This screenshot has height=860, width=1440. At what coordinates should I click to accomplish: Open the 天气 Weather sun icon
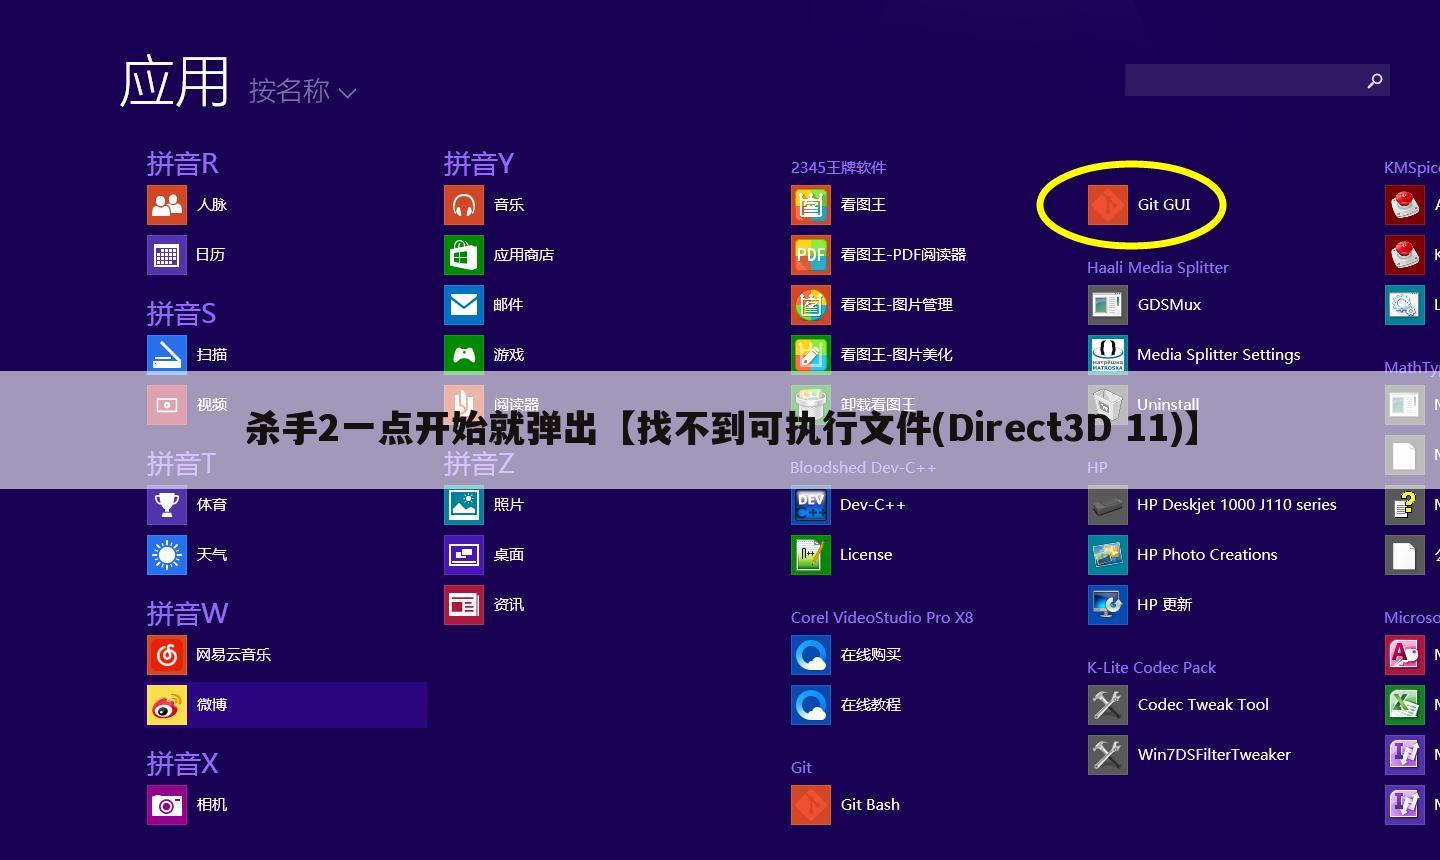(x=167, y=555)
